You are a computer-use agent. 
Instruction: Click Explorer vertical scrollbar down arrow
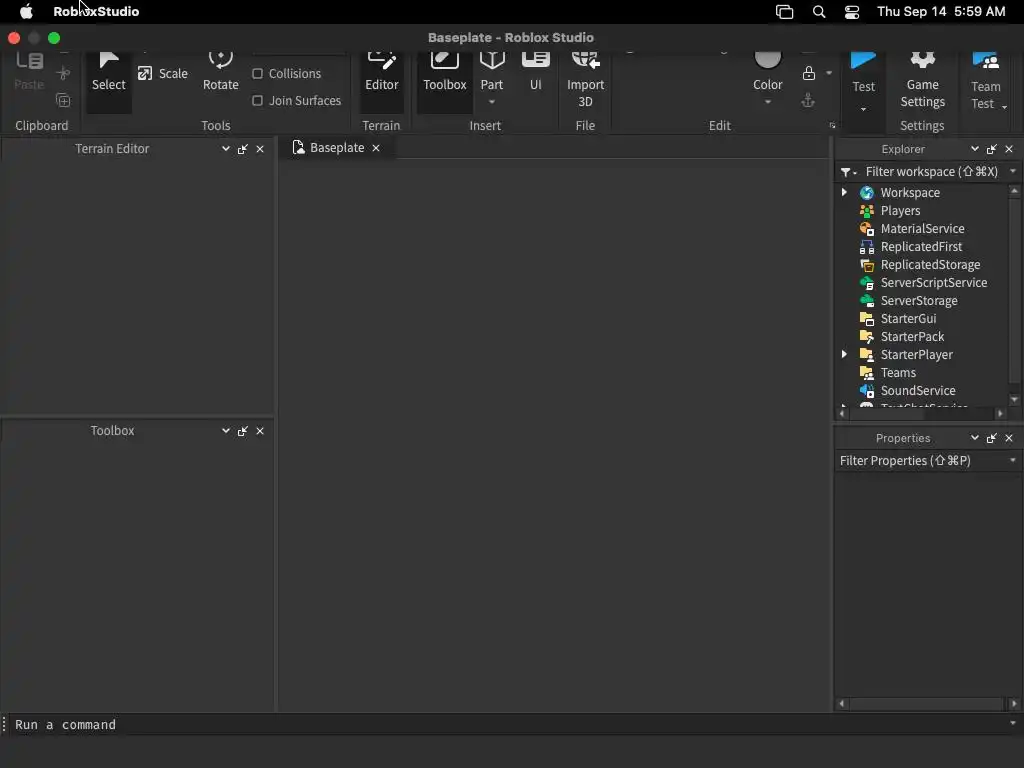tap(1014, 399)
